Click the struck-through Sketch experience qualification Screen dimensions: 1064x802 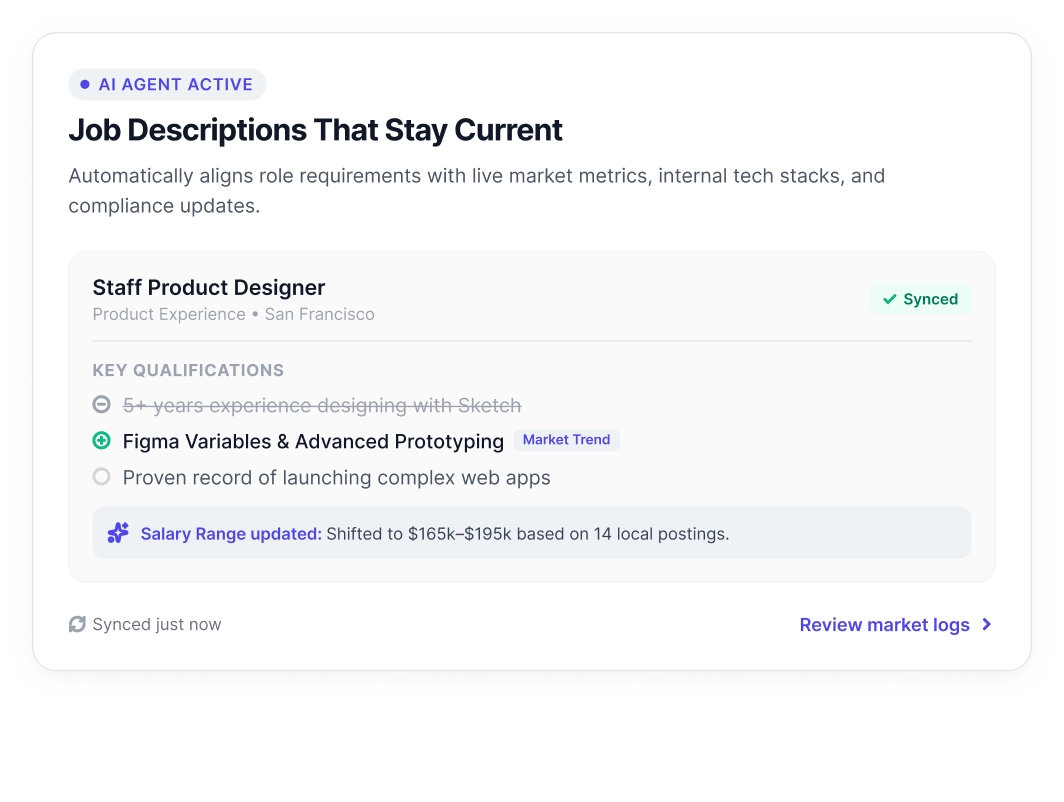322,406
